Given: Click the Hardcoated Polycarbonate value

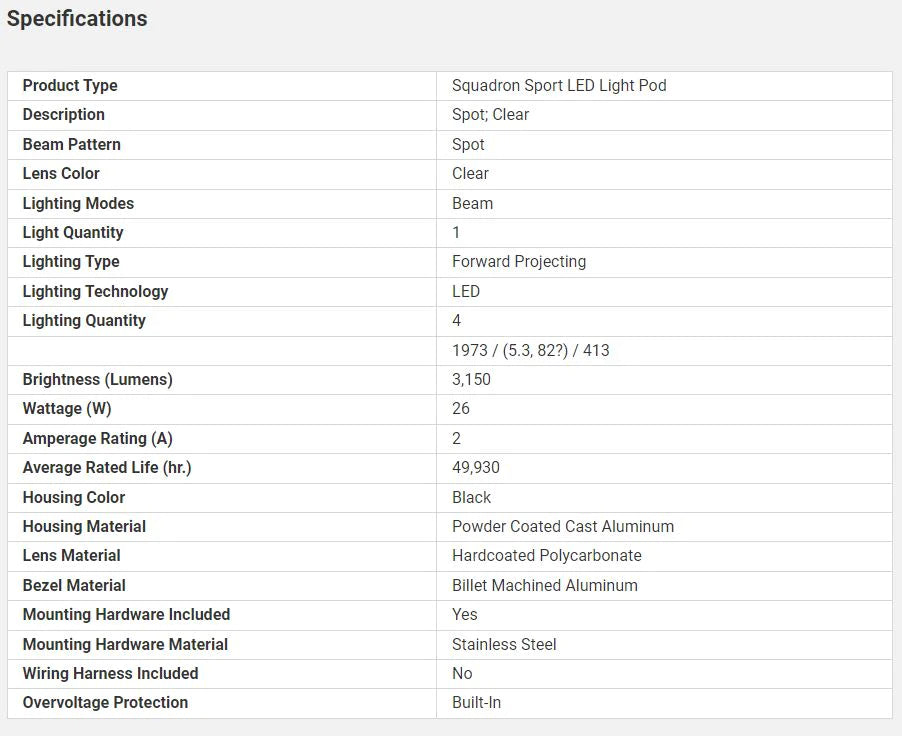Looking at the screenshot, I should coord(547,556).
